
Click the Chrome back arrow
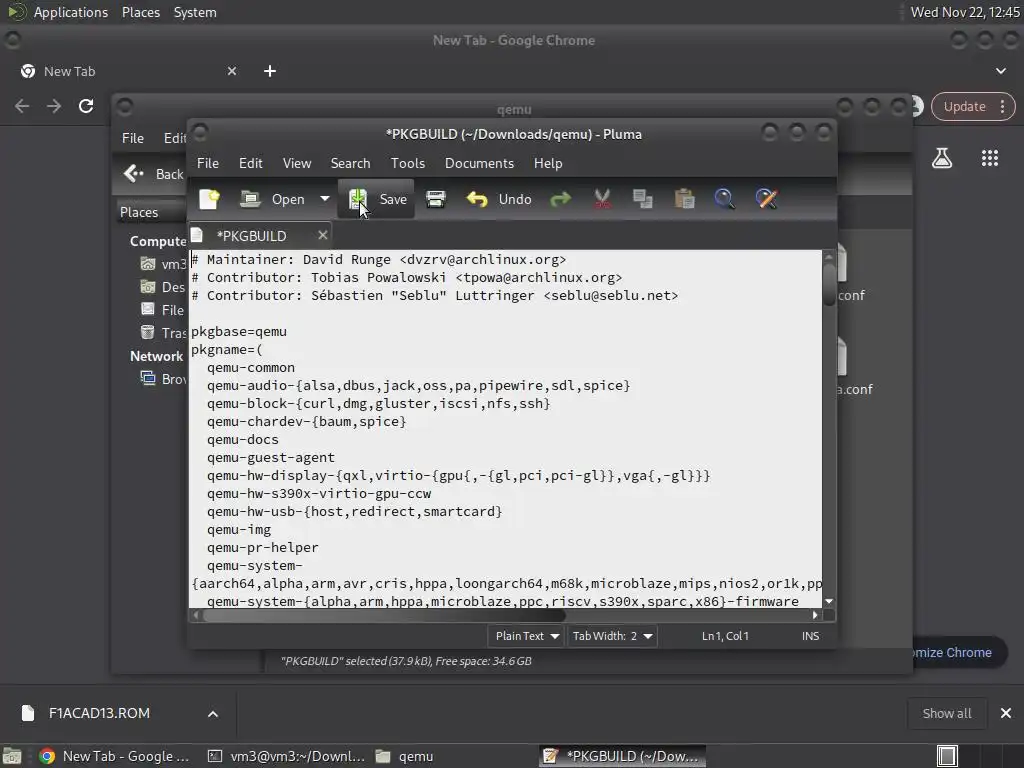22,106
